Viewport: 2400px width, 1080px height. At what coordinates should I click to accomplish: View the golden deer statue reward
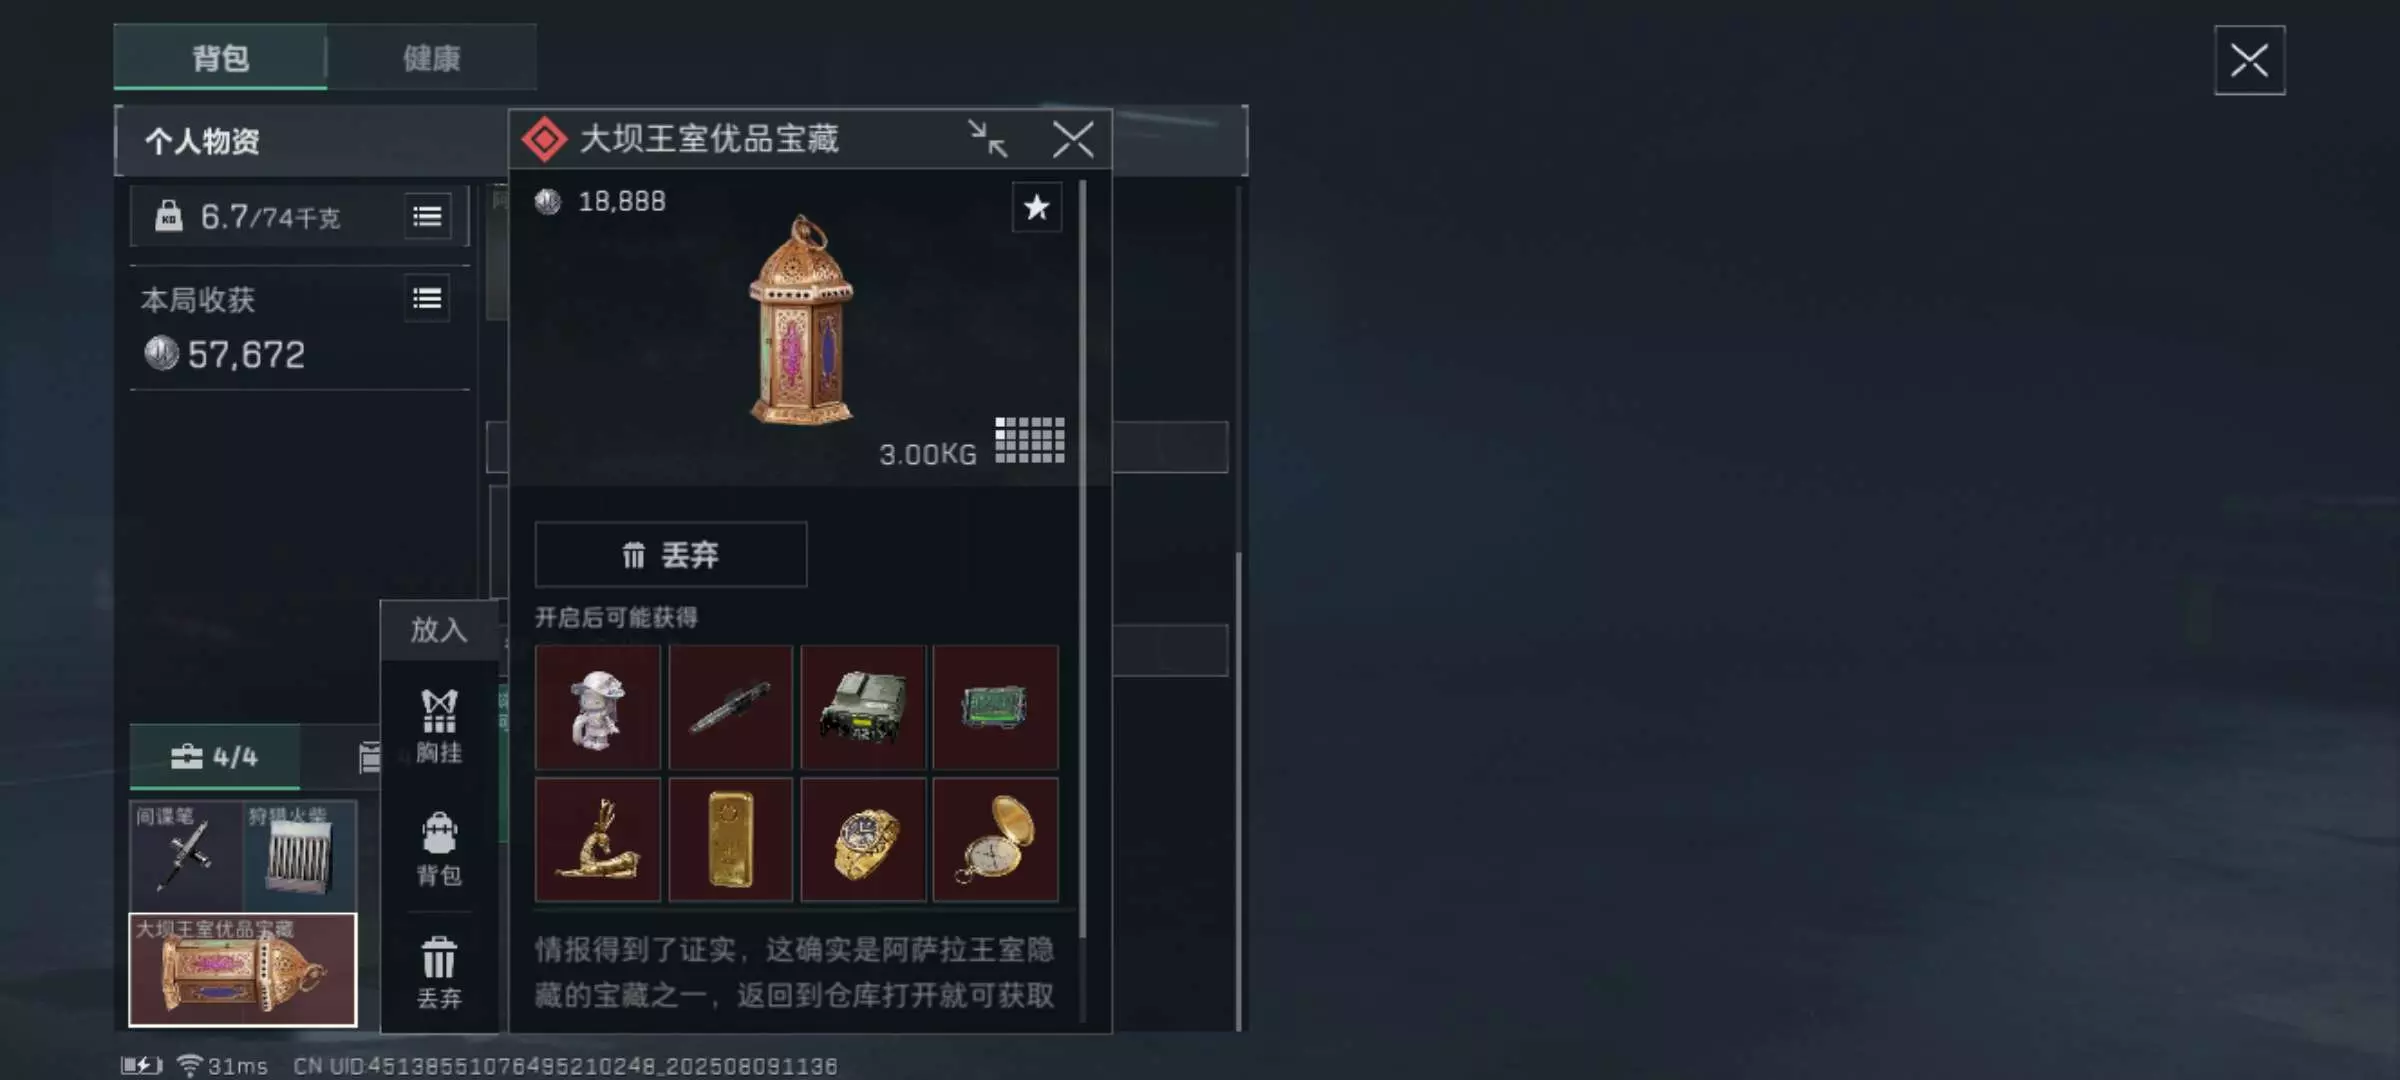pos(598,840)
